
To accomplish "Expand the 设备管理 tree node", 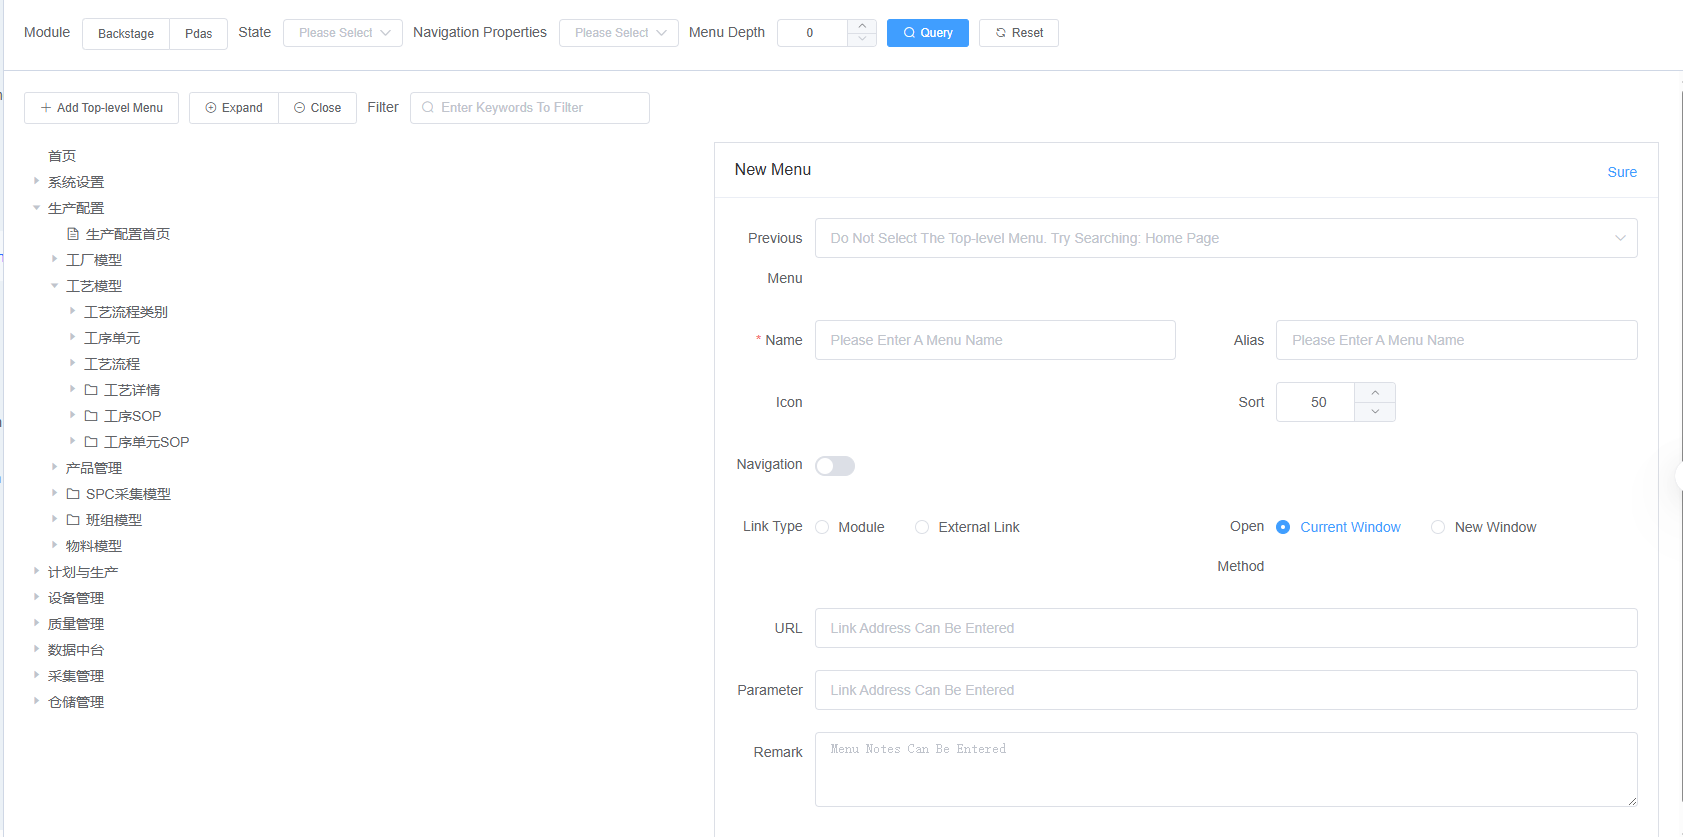I will 37,597.
